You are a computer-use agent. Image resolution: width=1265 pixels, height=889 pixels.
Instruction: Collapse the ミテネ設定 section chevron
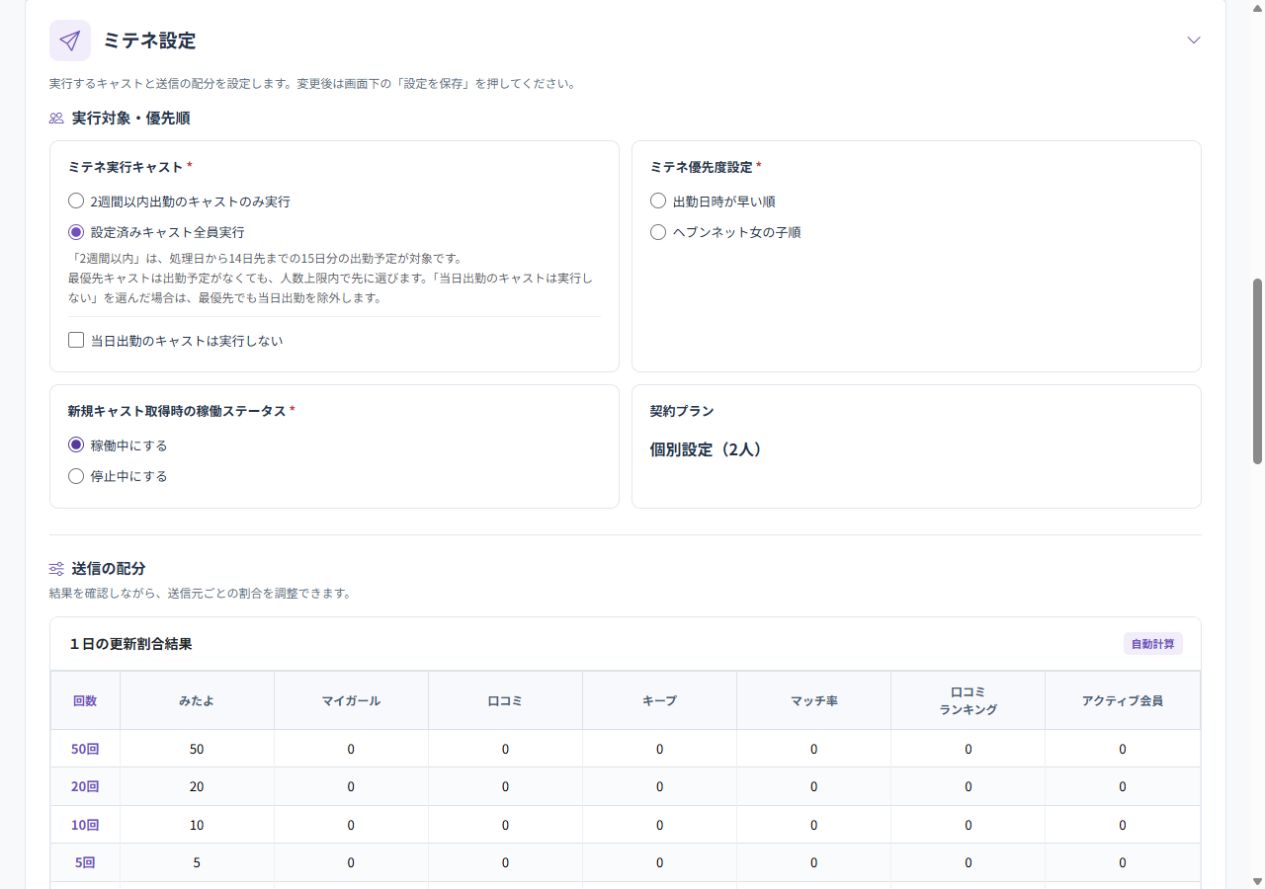(x=1193, y=41)
